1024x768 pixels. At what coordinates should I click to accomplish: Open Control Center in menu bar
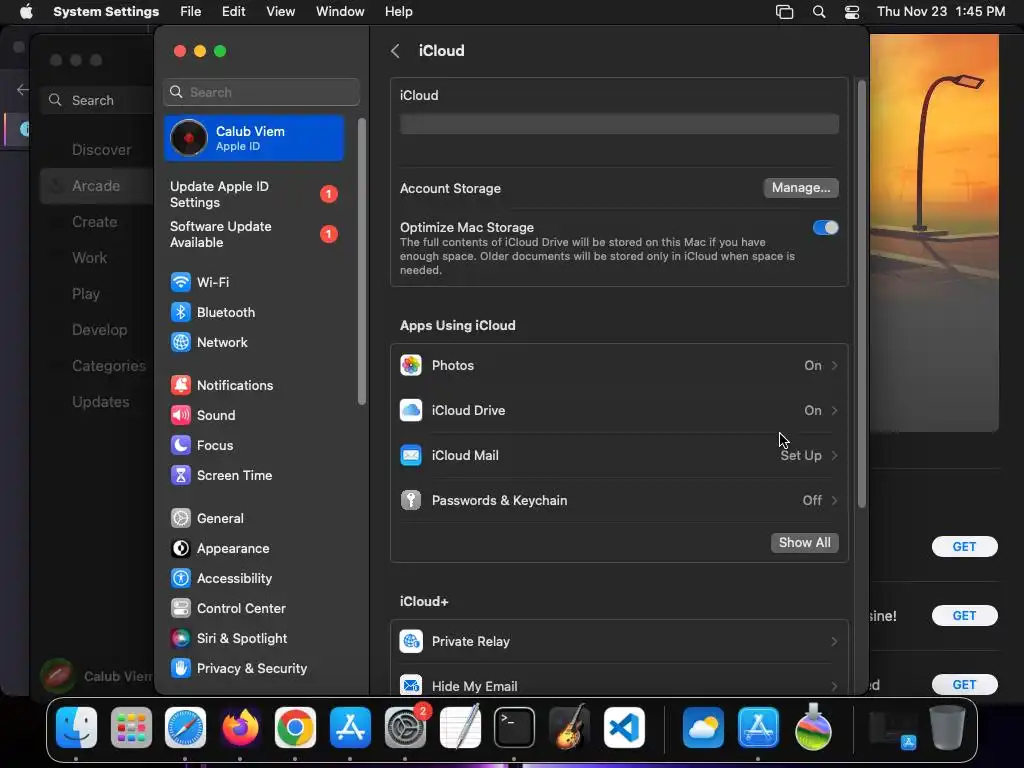click(x=852, y=12)
